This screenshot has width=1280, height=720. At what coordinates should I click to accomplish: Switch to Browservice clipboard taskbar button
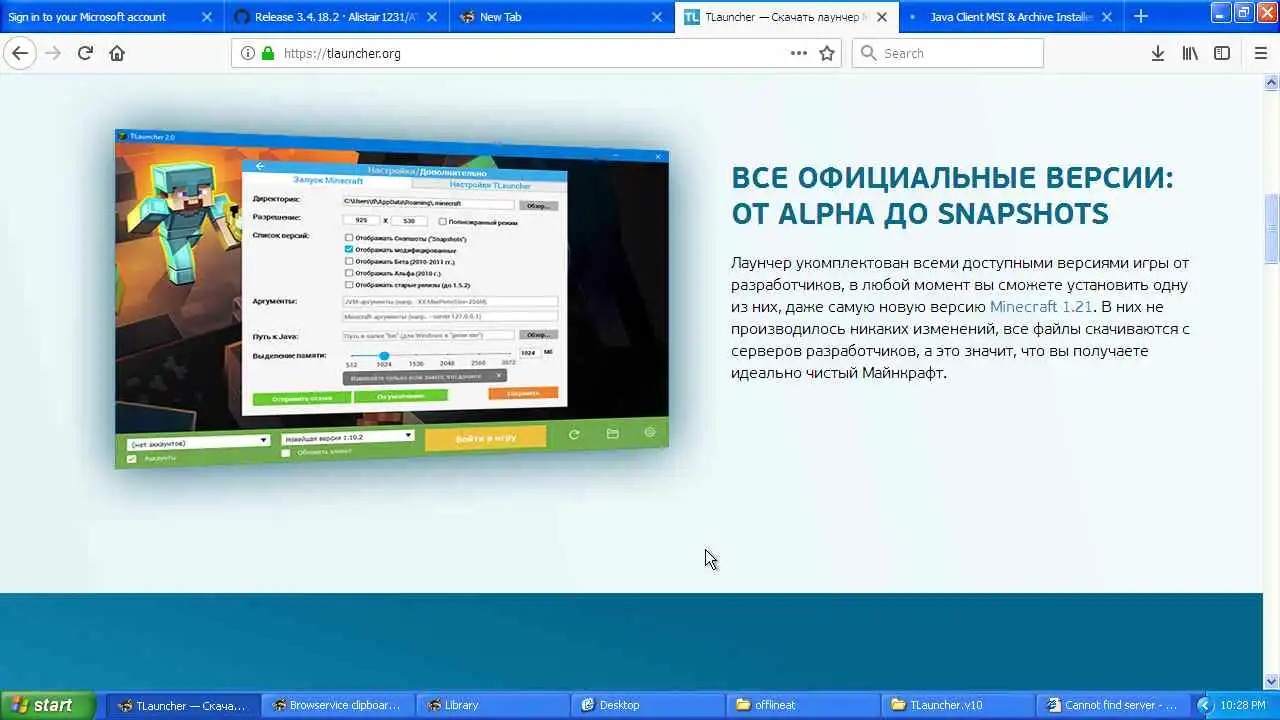[337, 705]
